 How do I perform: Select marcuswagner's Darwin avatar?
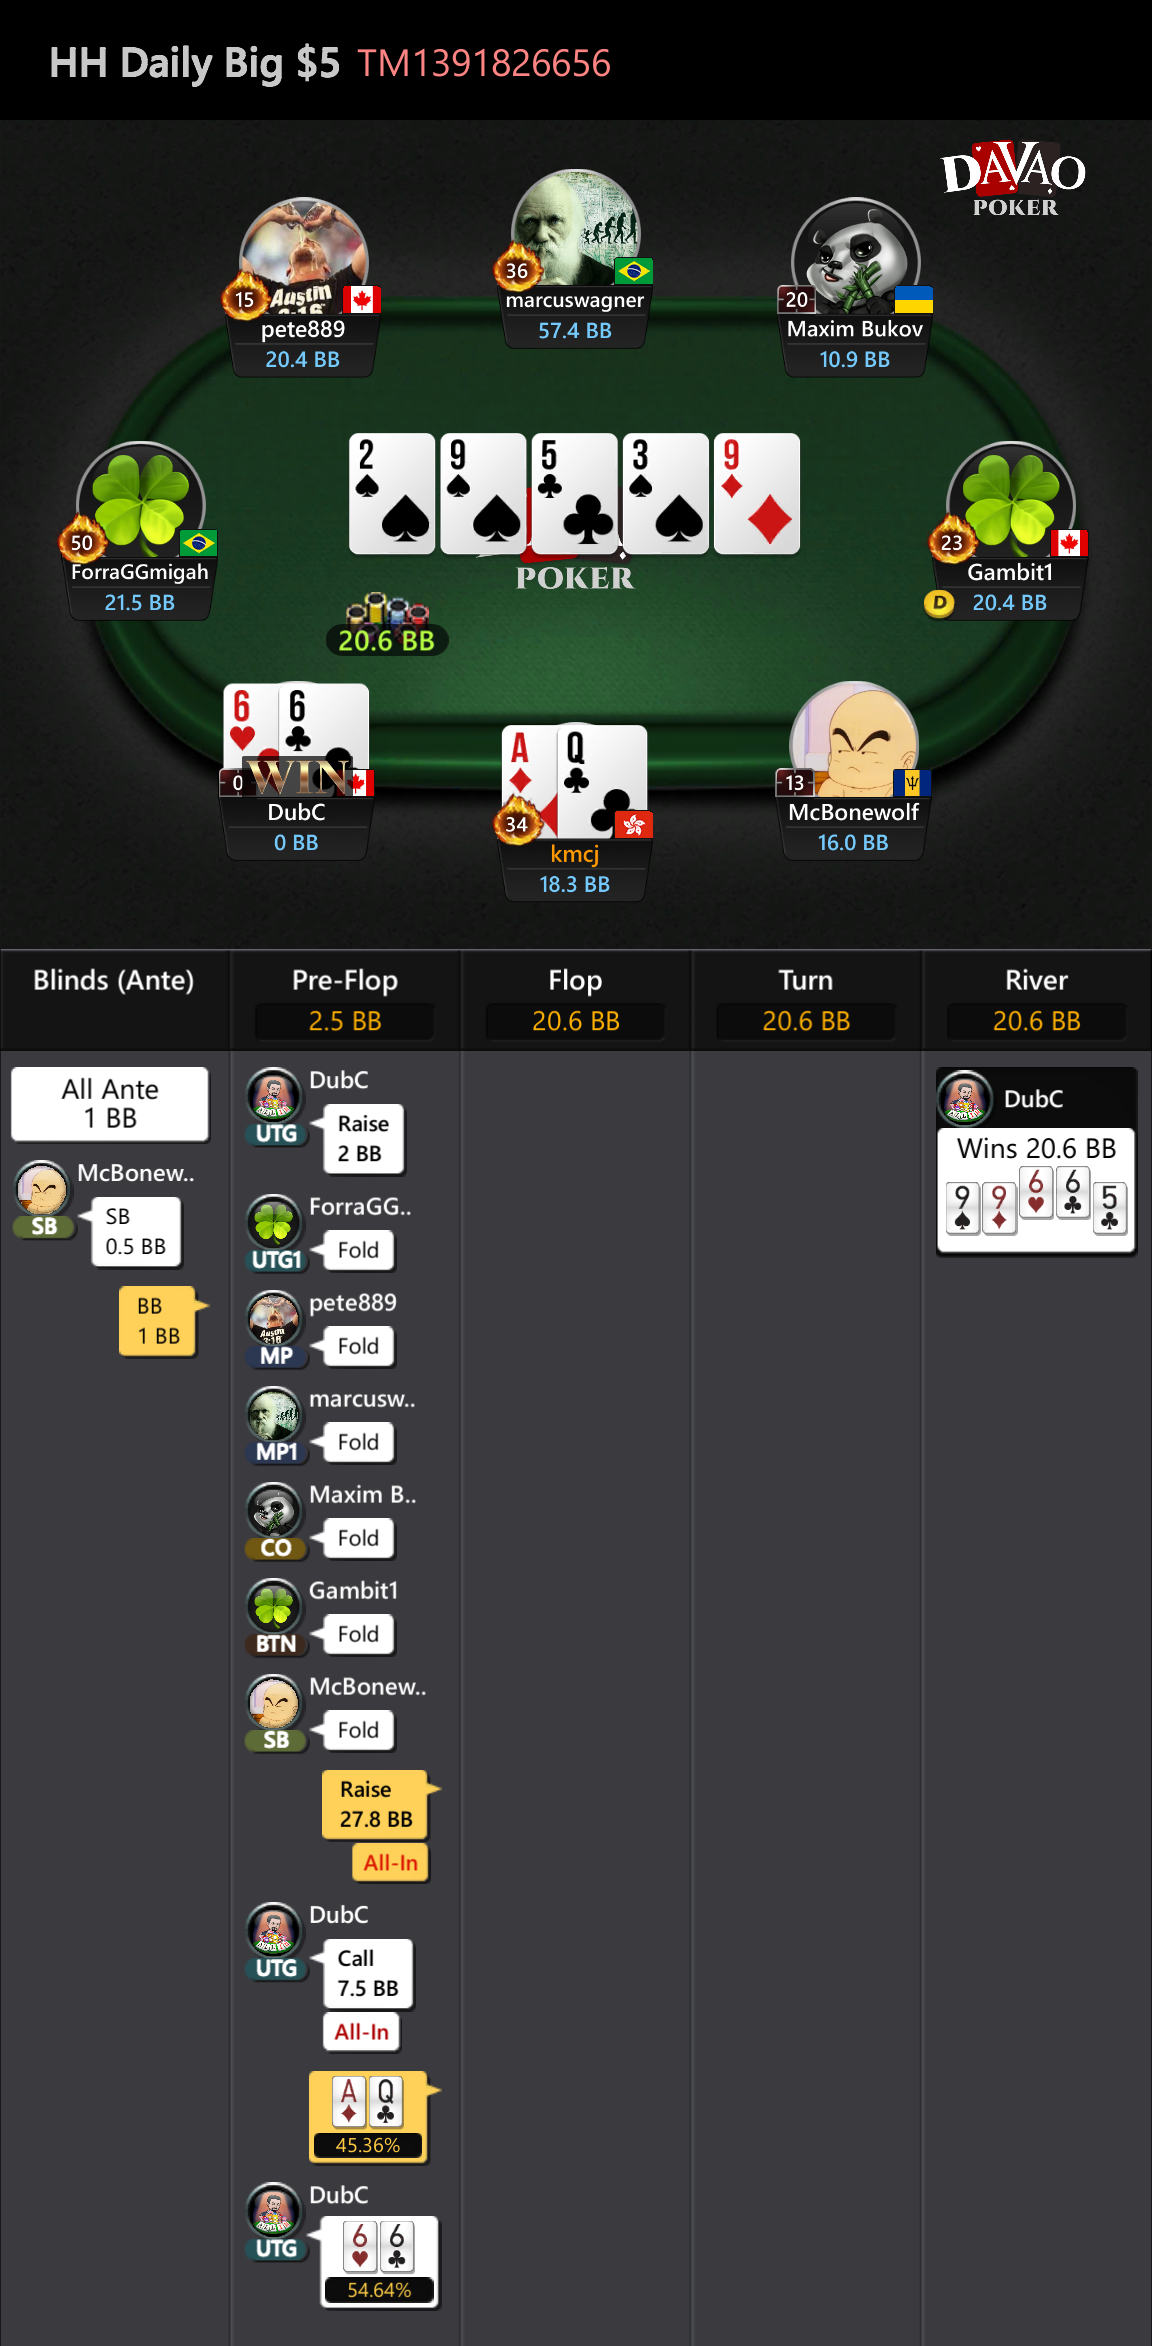[575, 230]
